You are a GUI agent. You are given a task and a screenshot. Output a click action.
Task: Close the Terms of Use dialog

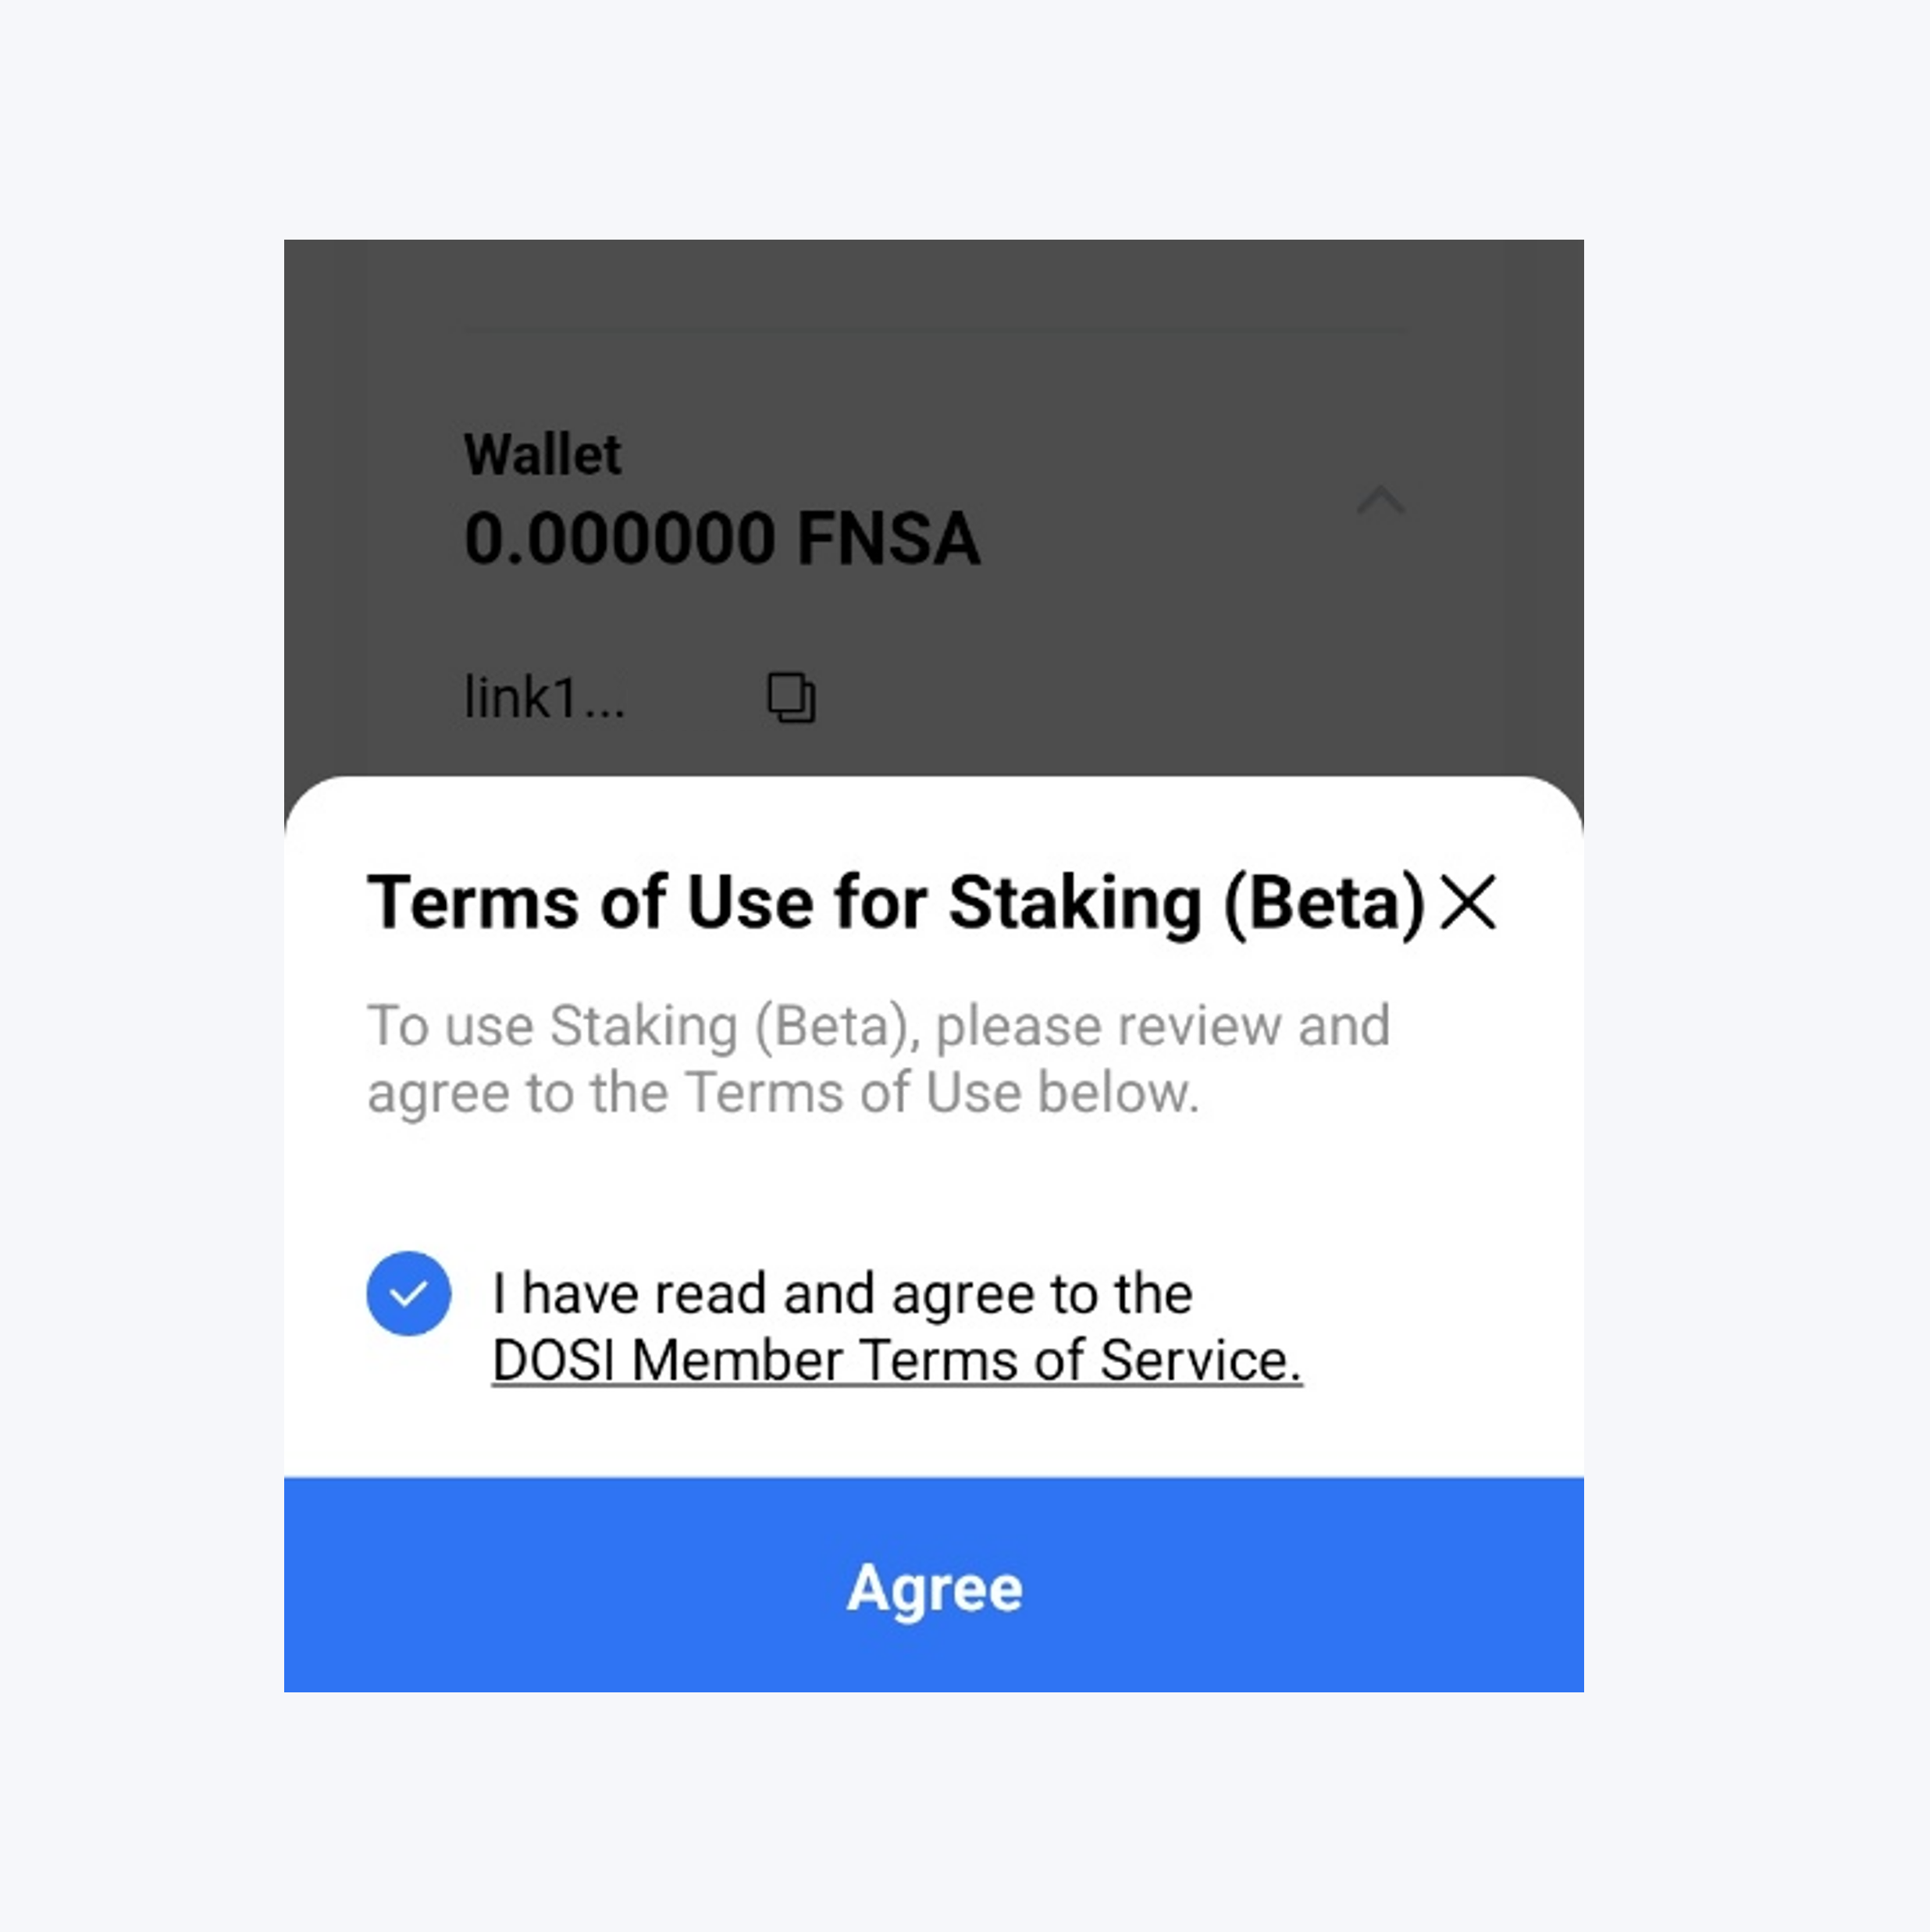(1467, 902)
